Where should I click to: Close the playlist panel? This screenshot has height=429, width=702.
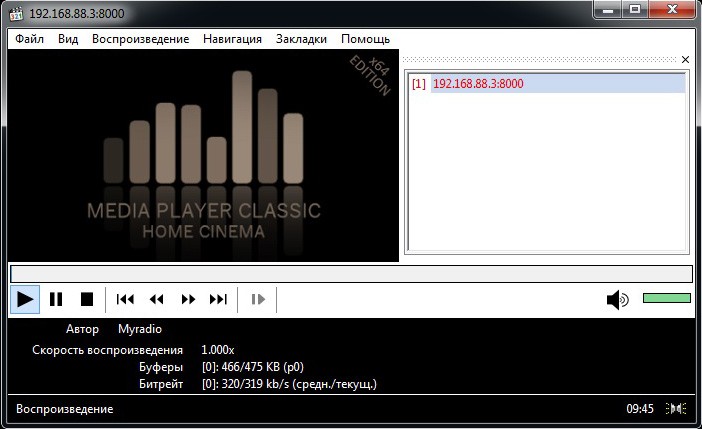pyautogui.click(x=685, y=60)
